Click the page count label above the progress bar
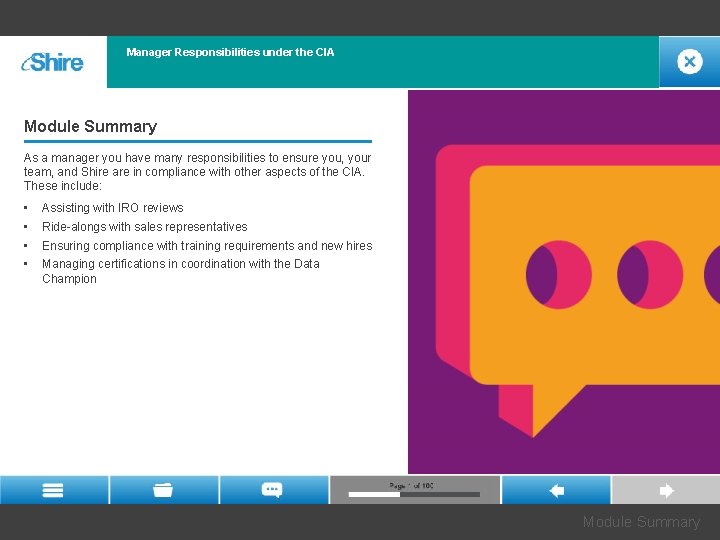This screenshot has width=720, height=540. (411, 485)
